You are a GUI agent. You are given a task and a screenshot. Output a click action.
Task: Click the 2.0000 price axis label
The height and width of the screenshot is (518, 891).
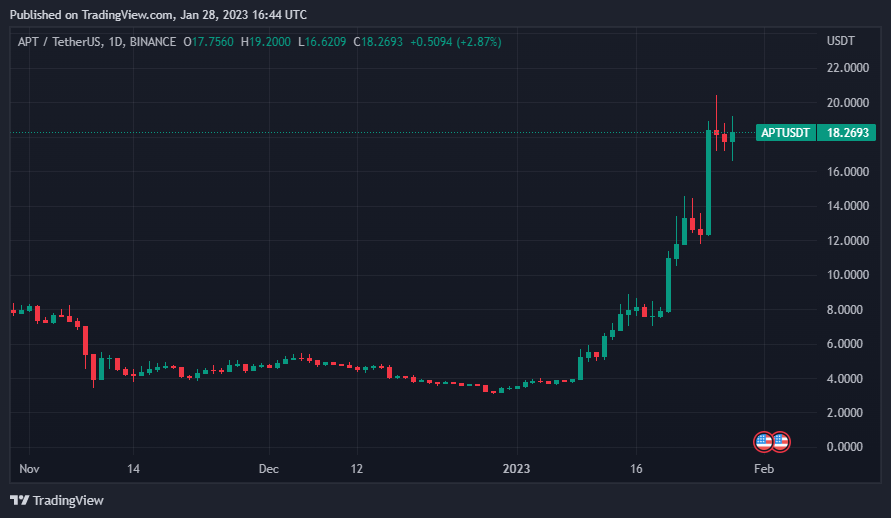coord(844,412)
